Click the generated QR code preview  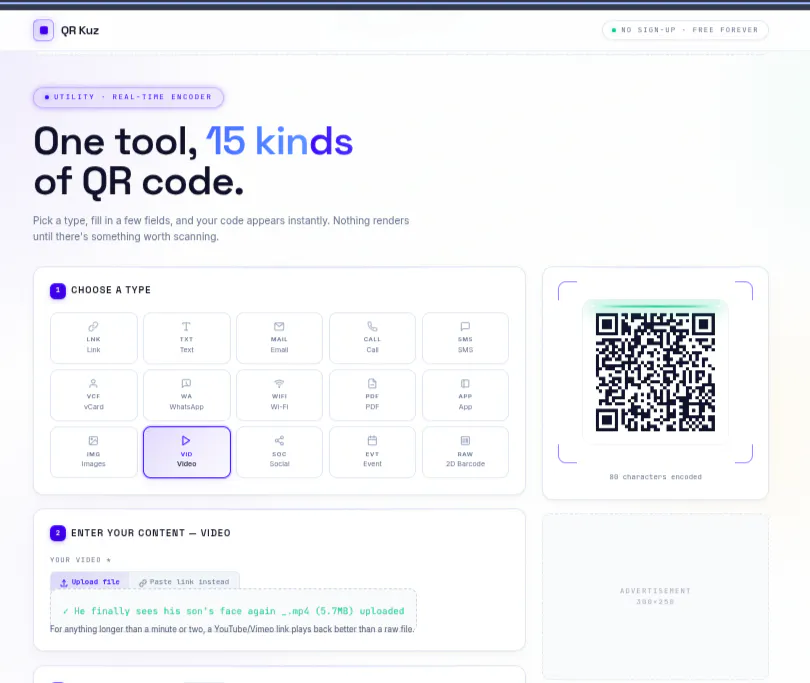pos(655,372)
